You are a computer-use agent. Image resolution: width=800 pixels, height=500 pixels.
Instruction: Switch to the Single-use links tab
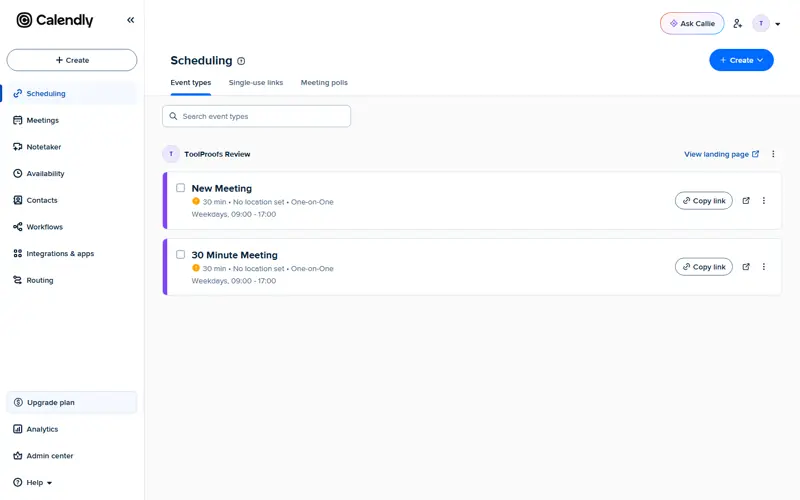click(x=256, y=83)
